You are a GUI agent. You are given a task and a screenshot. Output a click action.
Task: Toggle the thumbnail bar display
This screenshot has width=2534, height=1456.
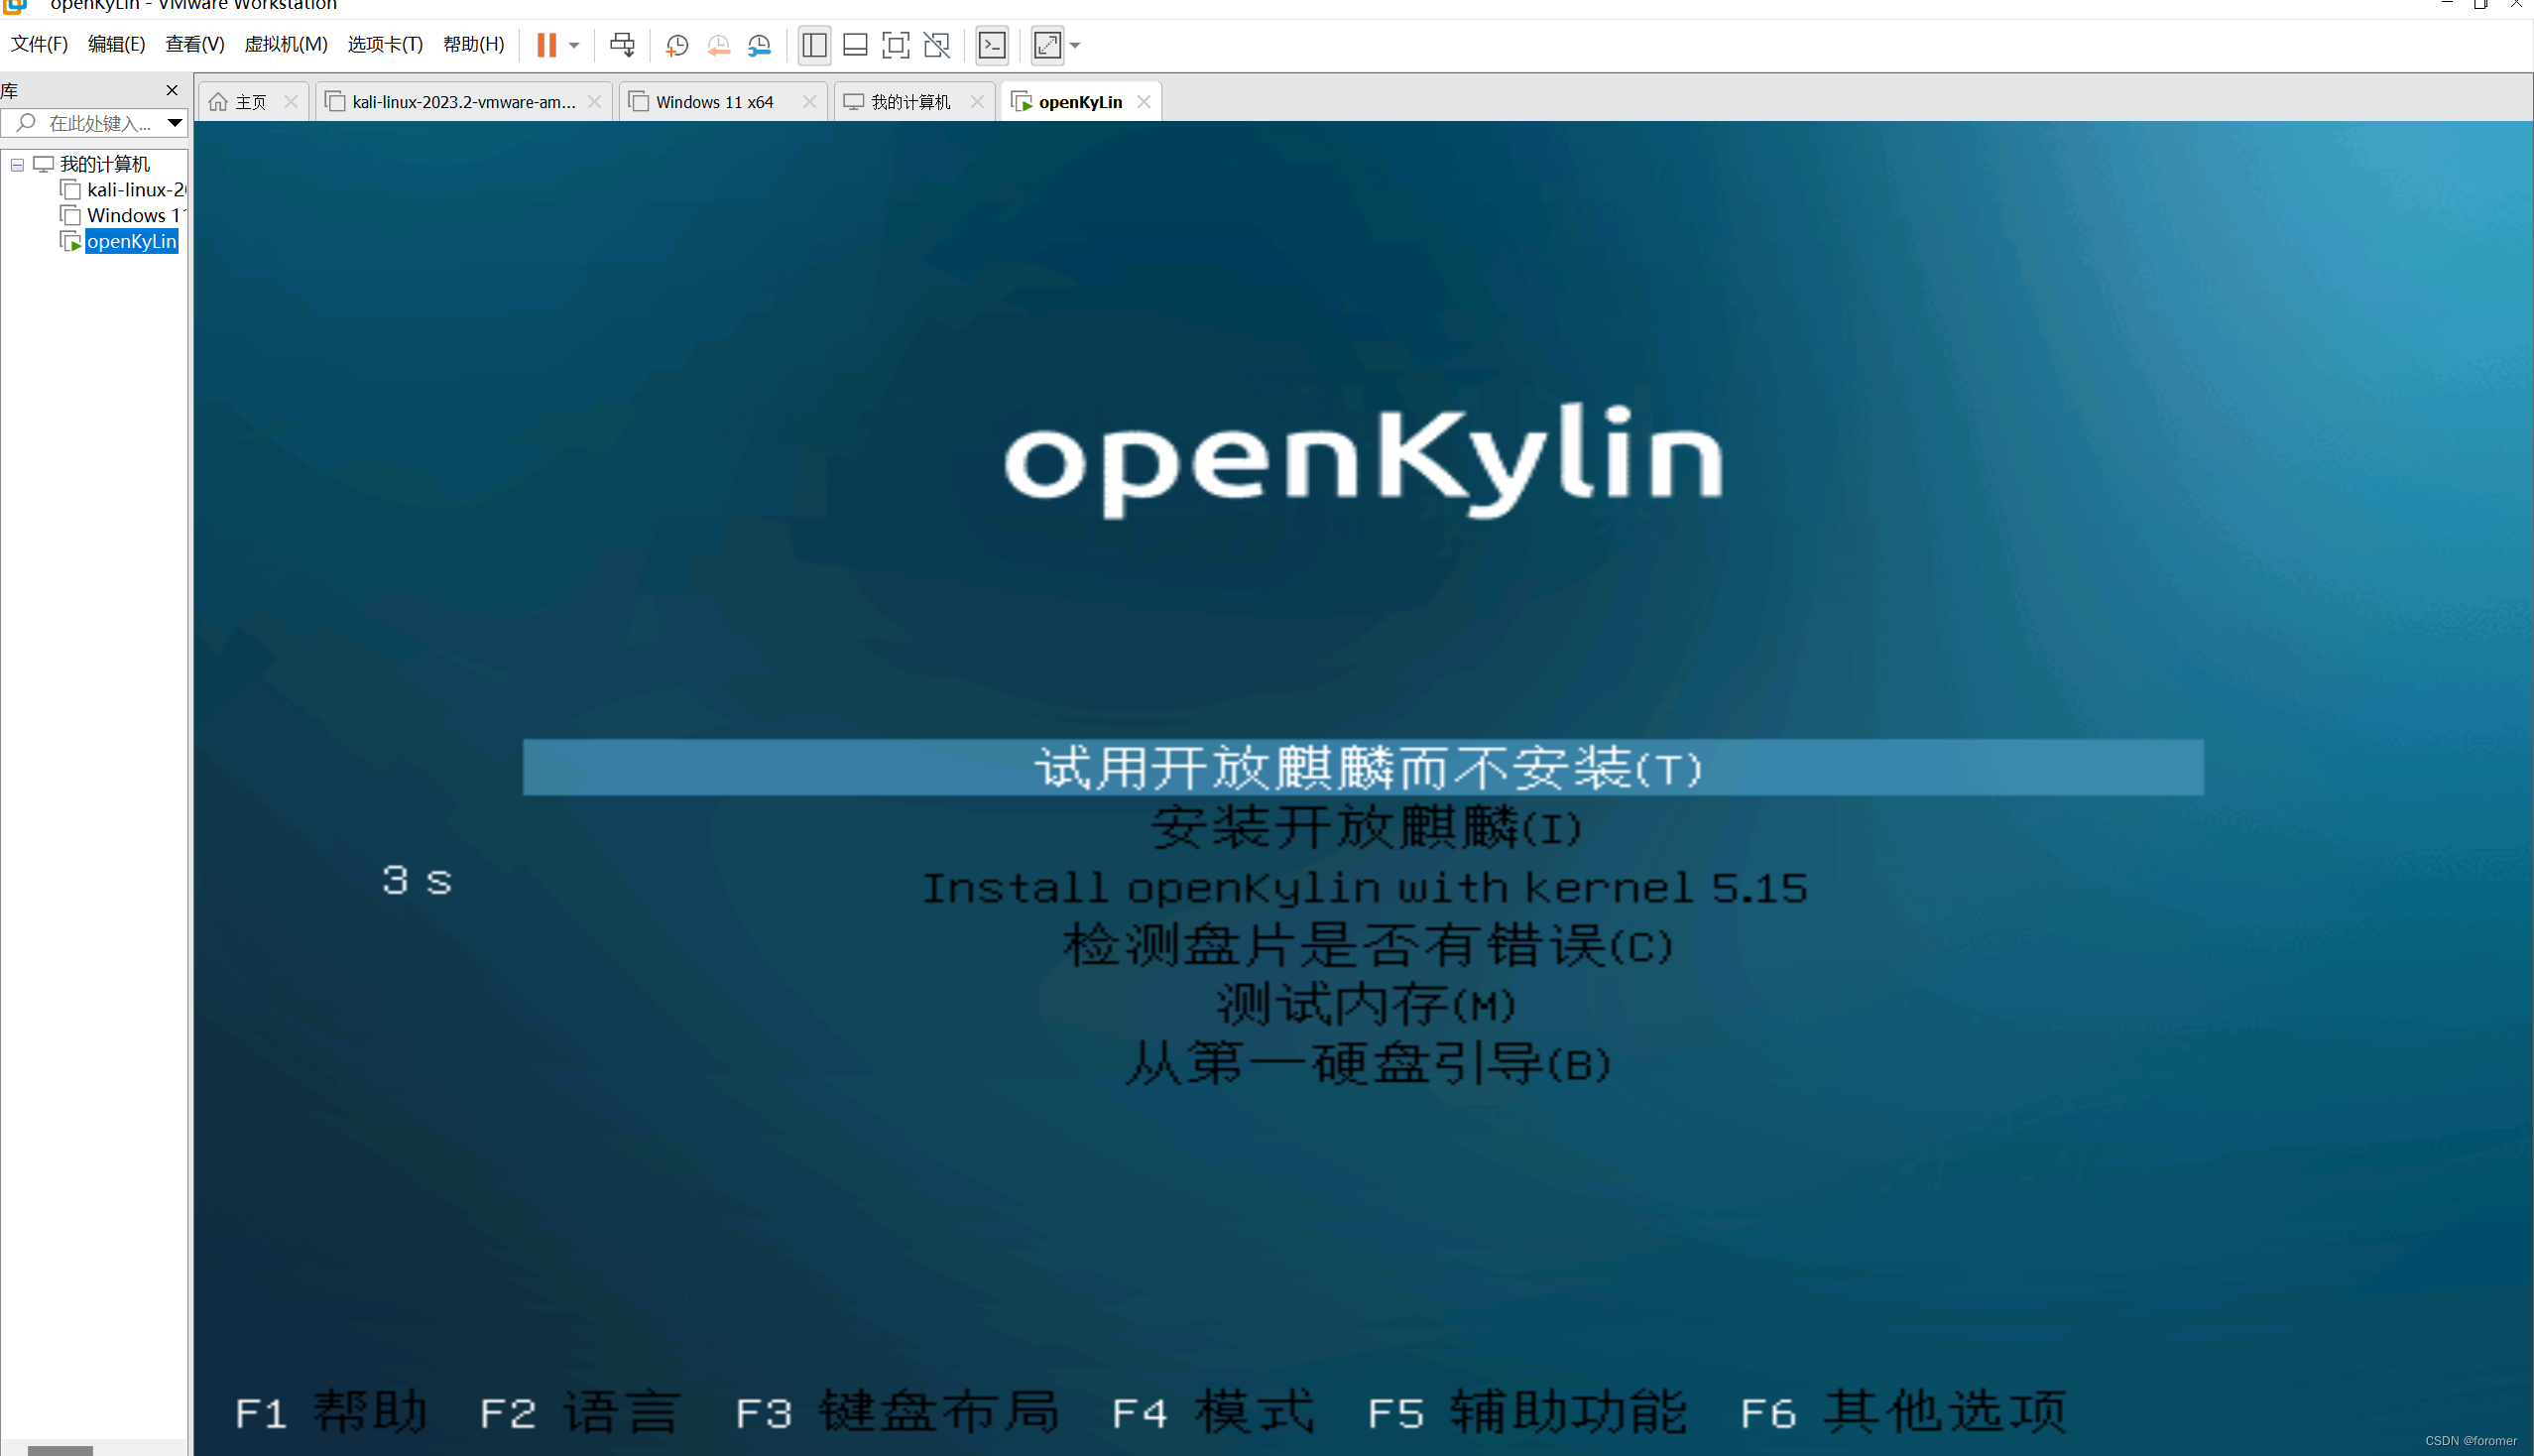(x=855, y=45)
